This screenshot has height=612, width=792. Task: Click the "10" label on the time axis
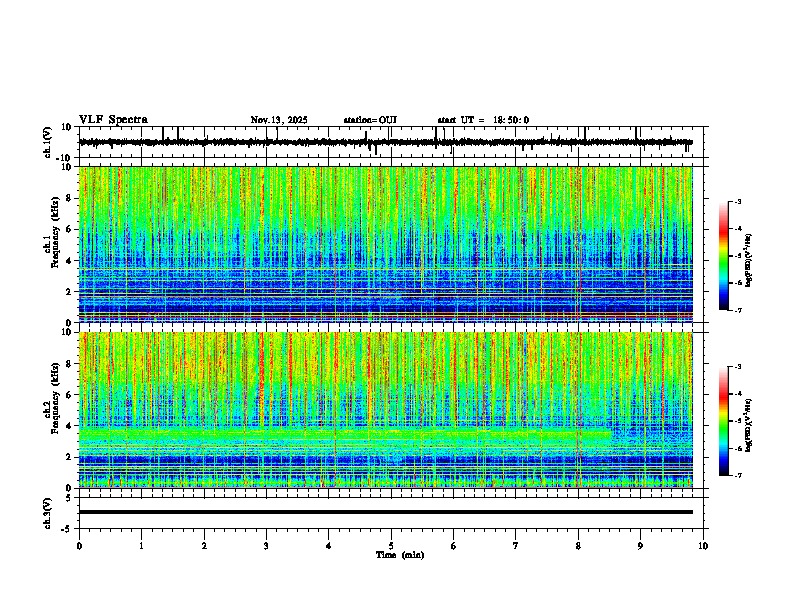(x=703, y=546)
